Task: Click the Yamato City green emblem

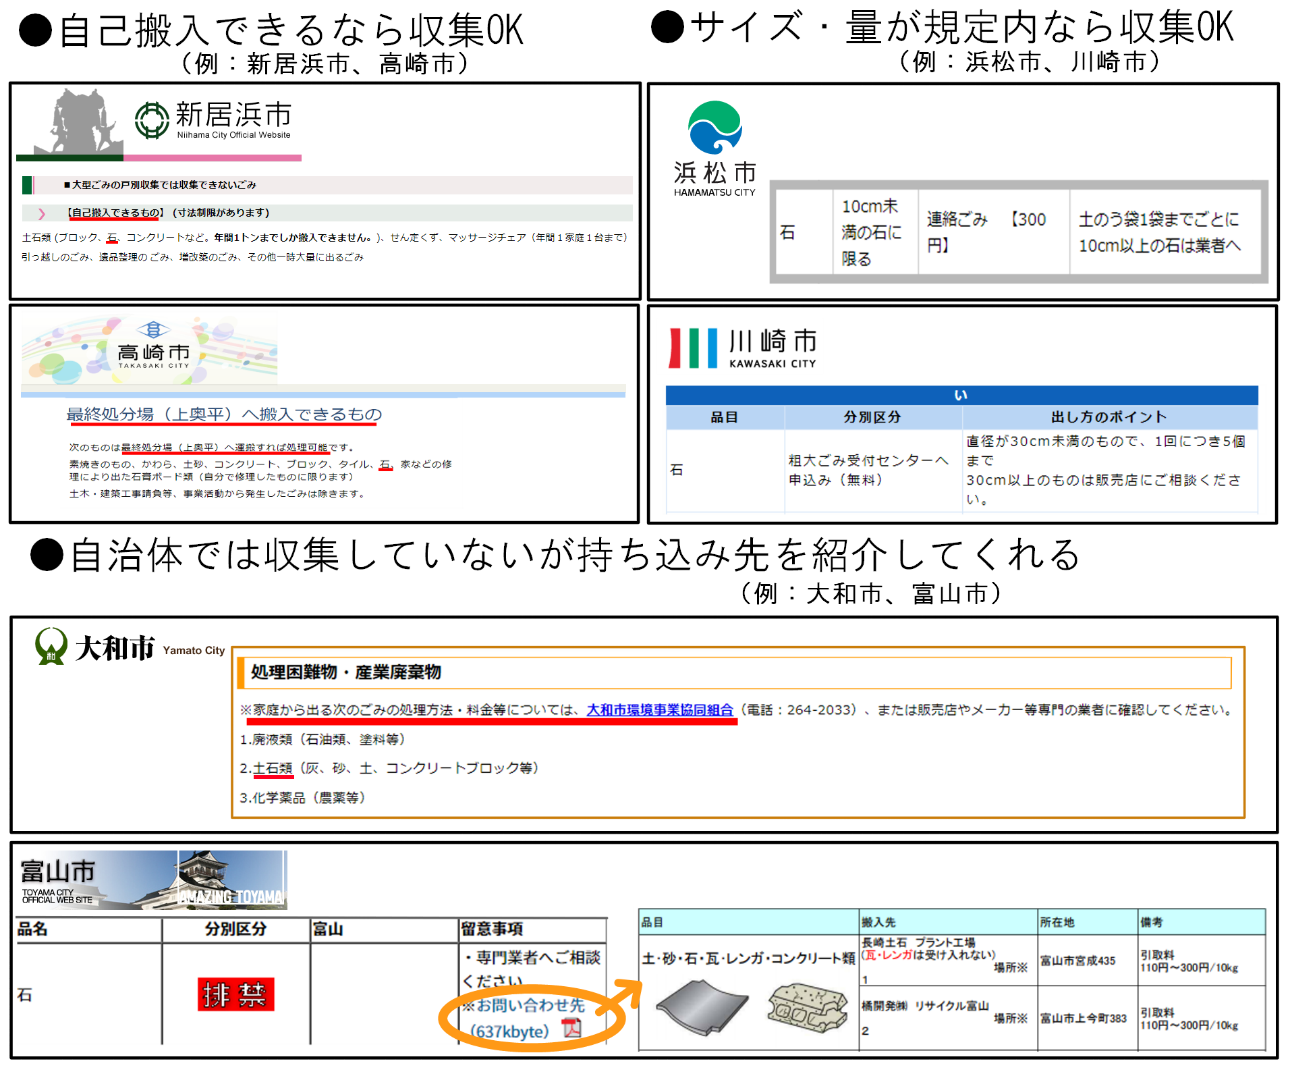Action: click(51, 646)
